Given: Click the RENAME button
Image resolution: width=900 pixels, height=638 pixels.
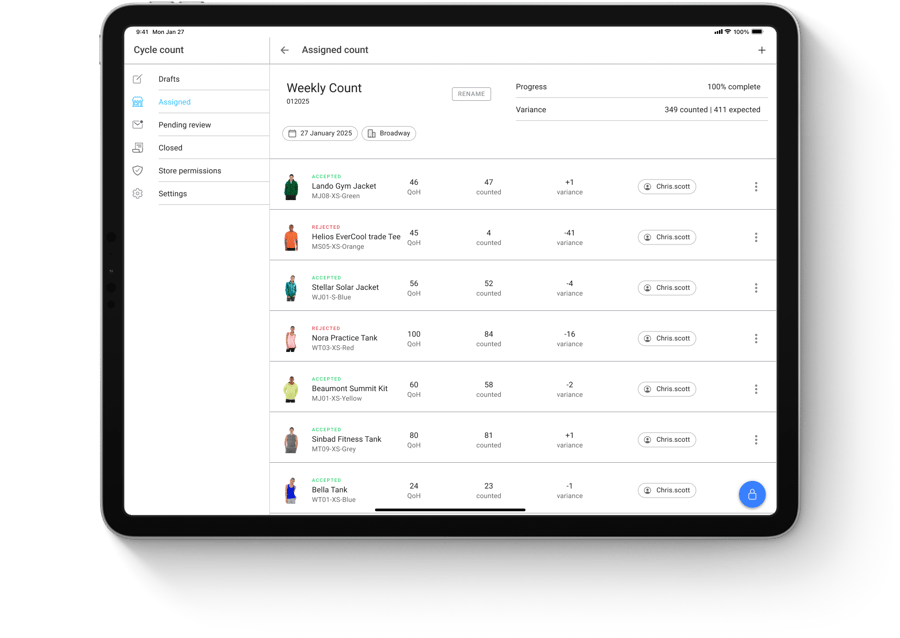Looking at the screenshot, I should (x=470, y=93).
